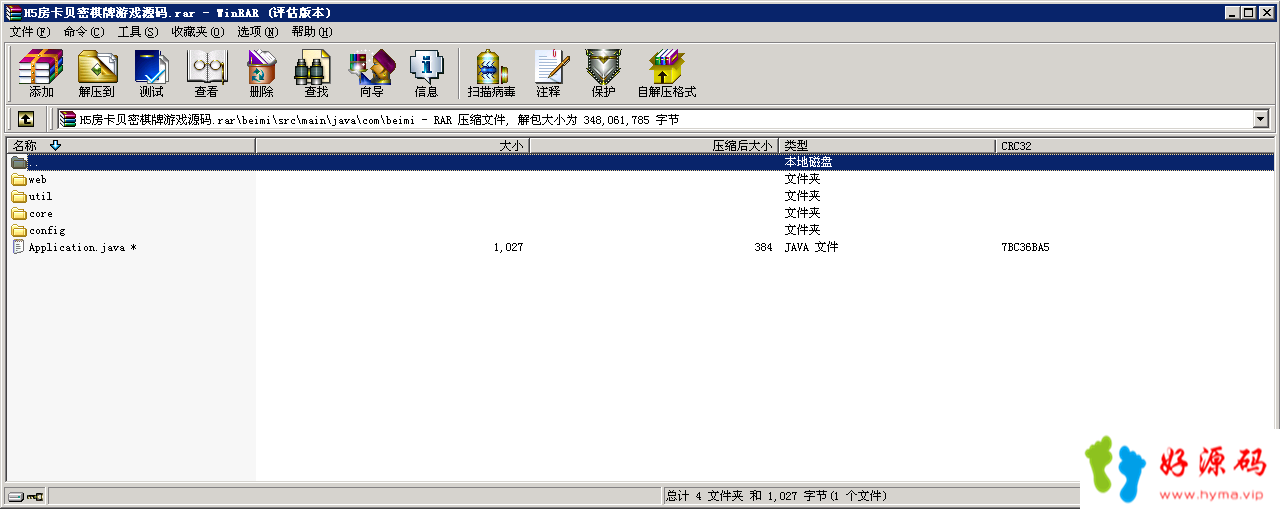The width and height of the screenshot is (1280, 509).
Task: Select the 'config' folder name
Action: 47,231
